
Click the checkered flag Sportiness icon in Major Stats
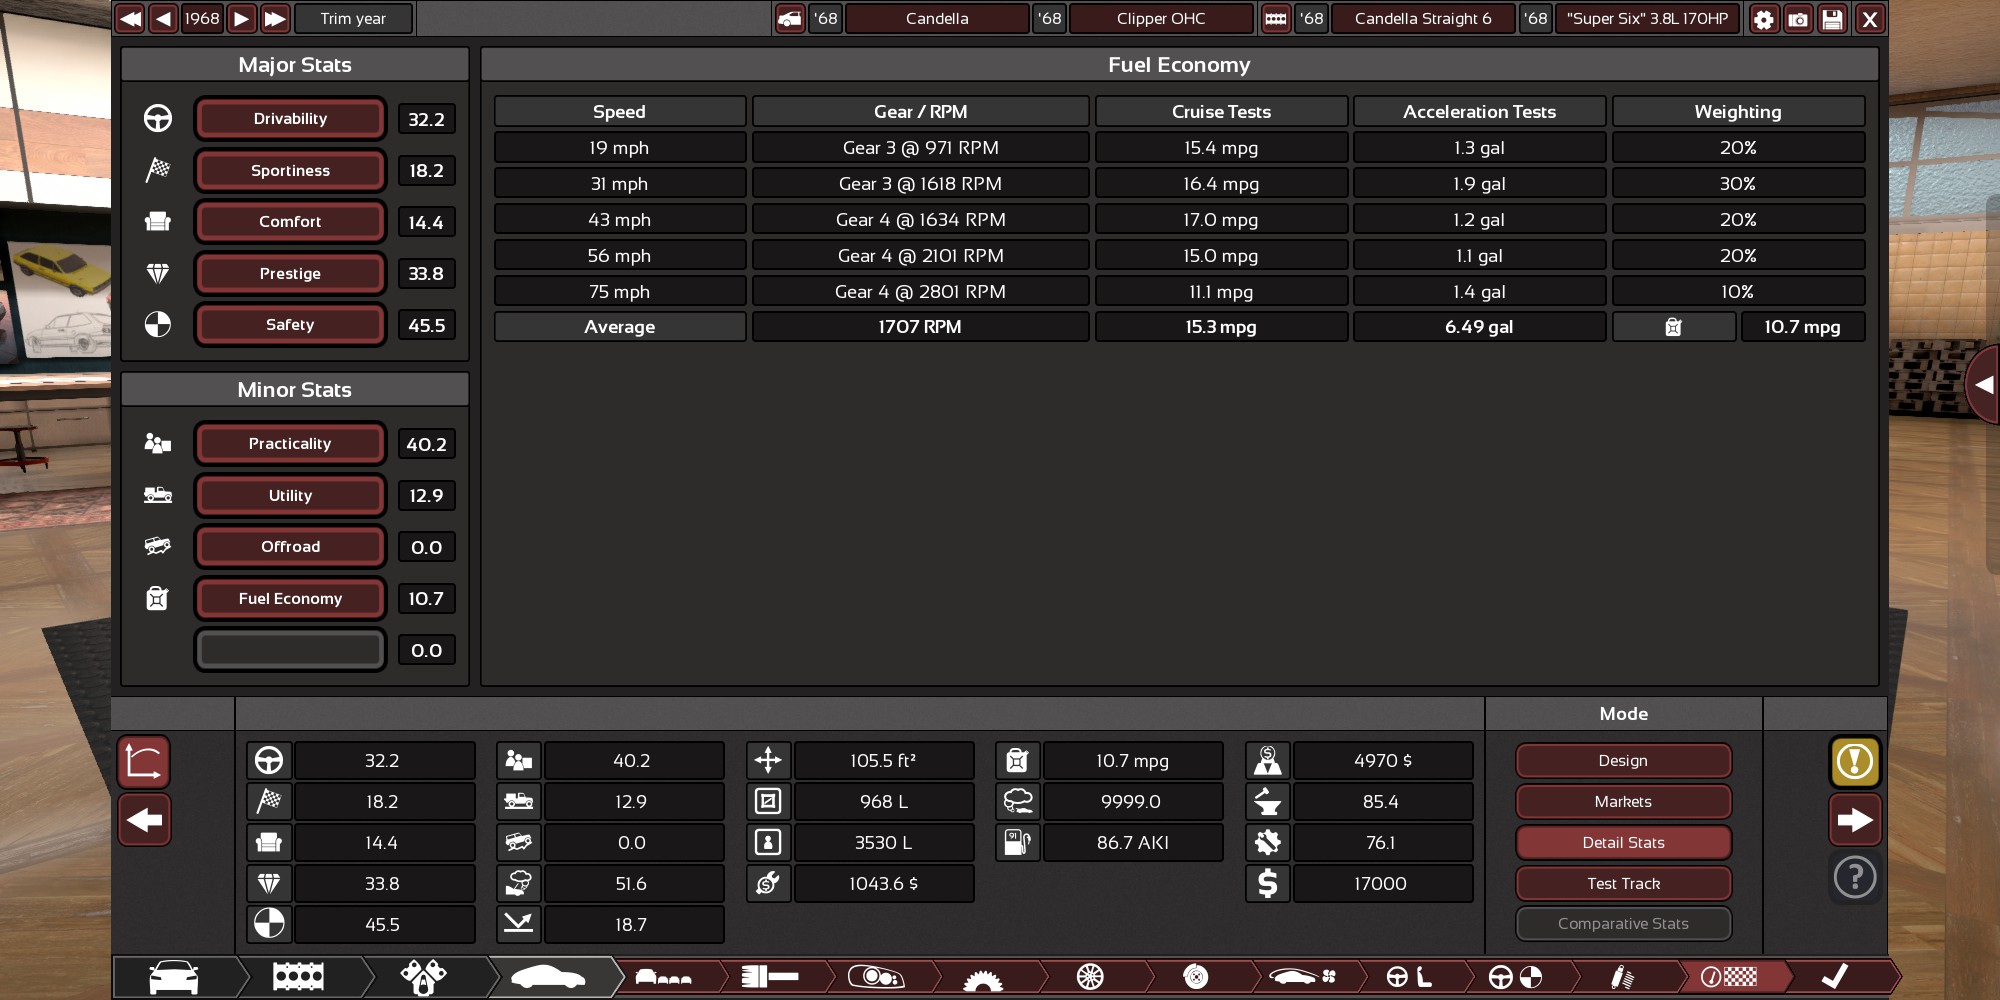click(x=158, y=170)
